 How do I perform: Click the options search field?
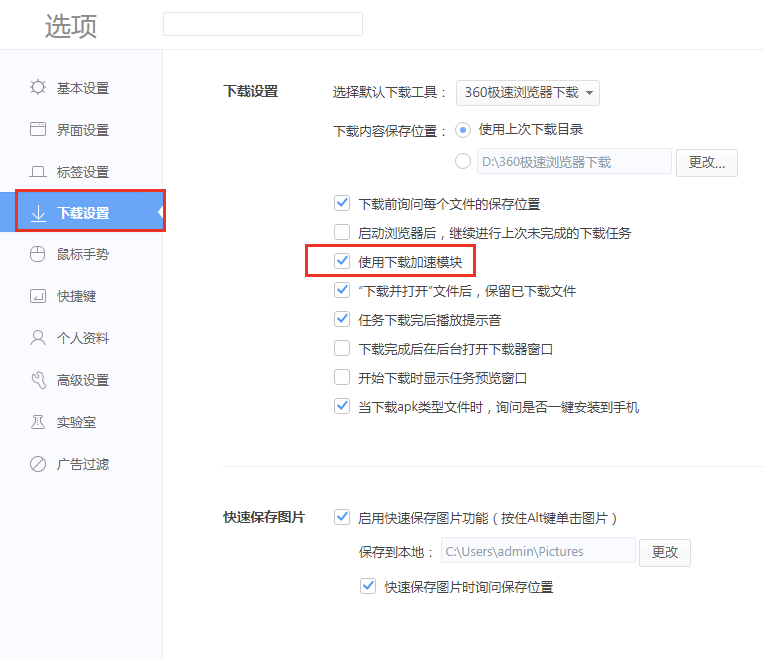point(263,24)
